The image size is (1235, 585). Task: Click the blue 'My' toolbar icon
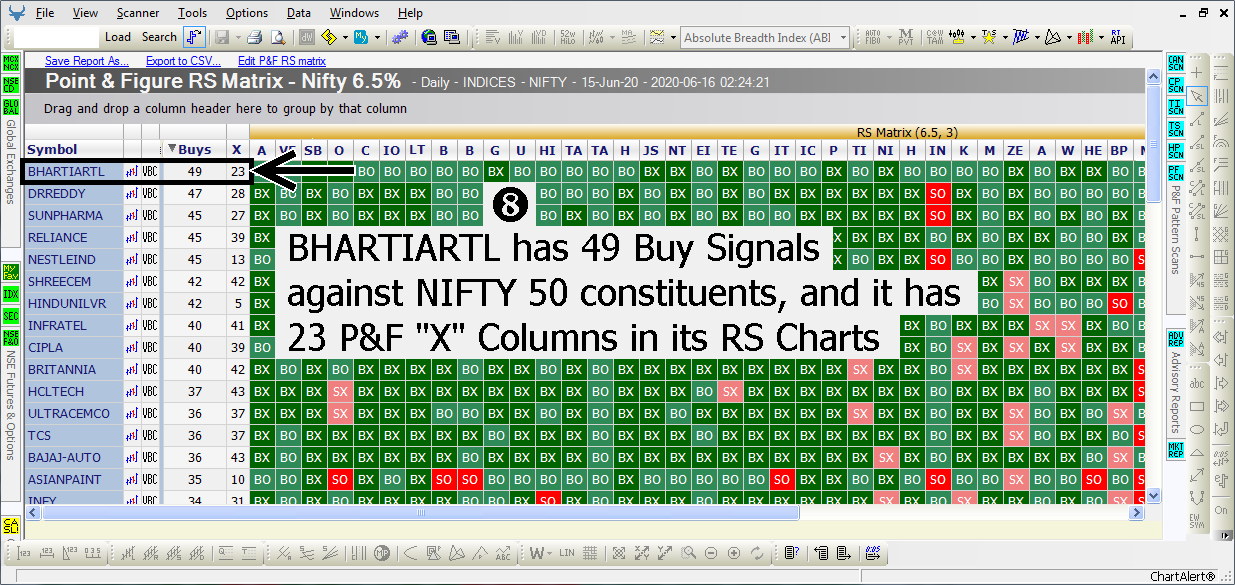(x=361, y=37)
